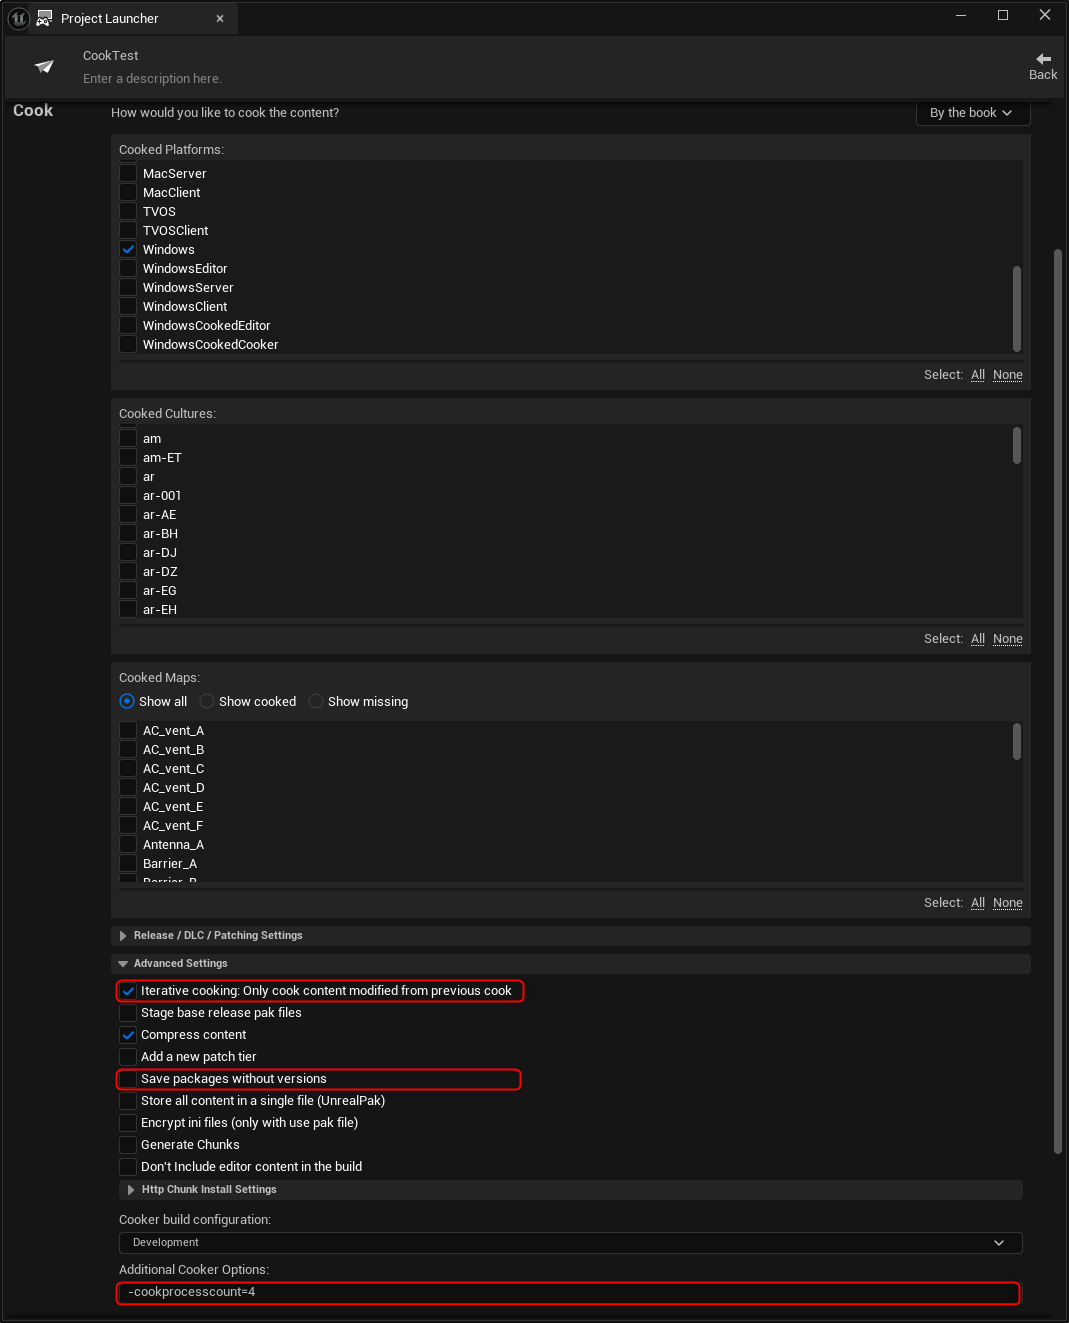Open the By the book dropdown
The image size is (1069, 1323).
[973, 113]
